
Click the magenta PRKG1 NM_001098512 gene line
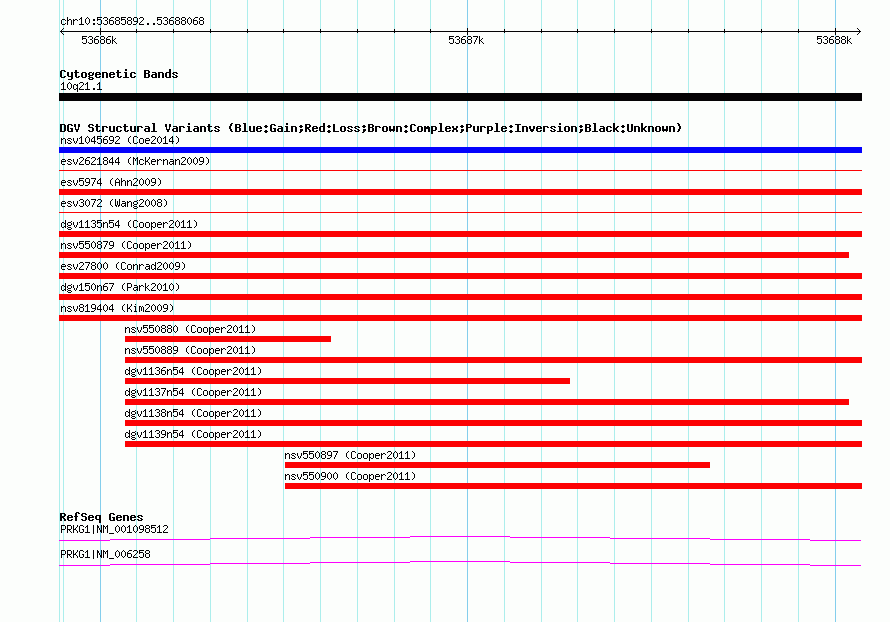460,538
